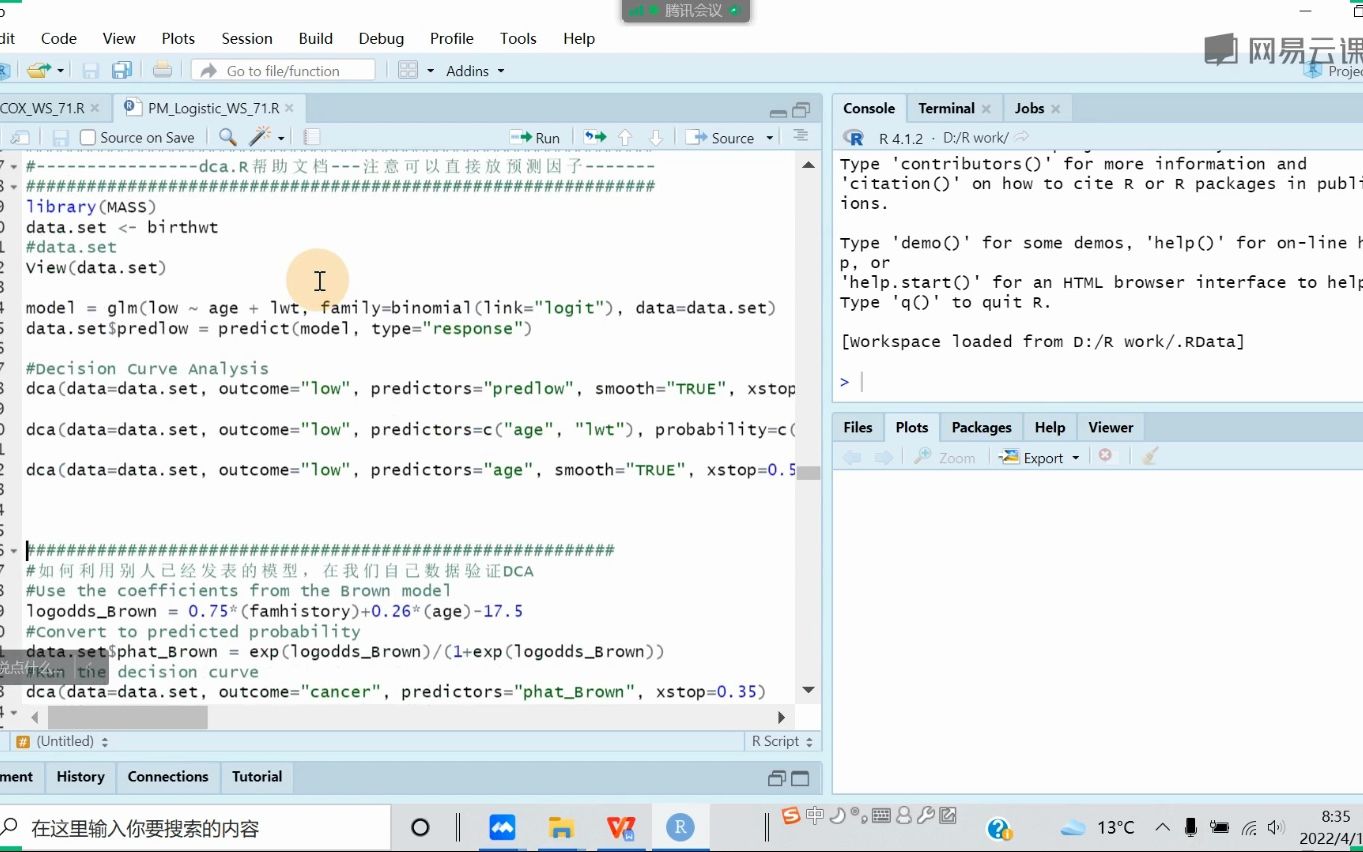Run the current line with Run

[x=536, y=138]
